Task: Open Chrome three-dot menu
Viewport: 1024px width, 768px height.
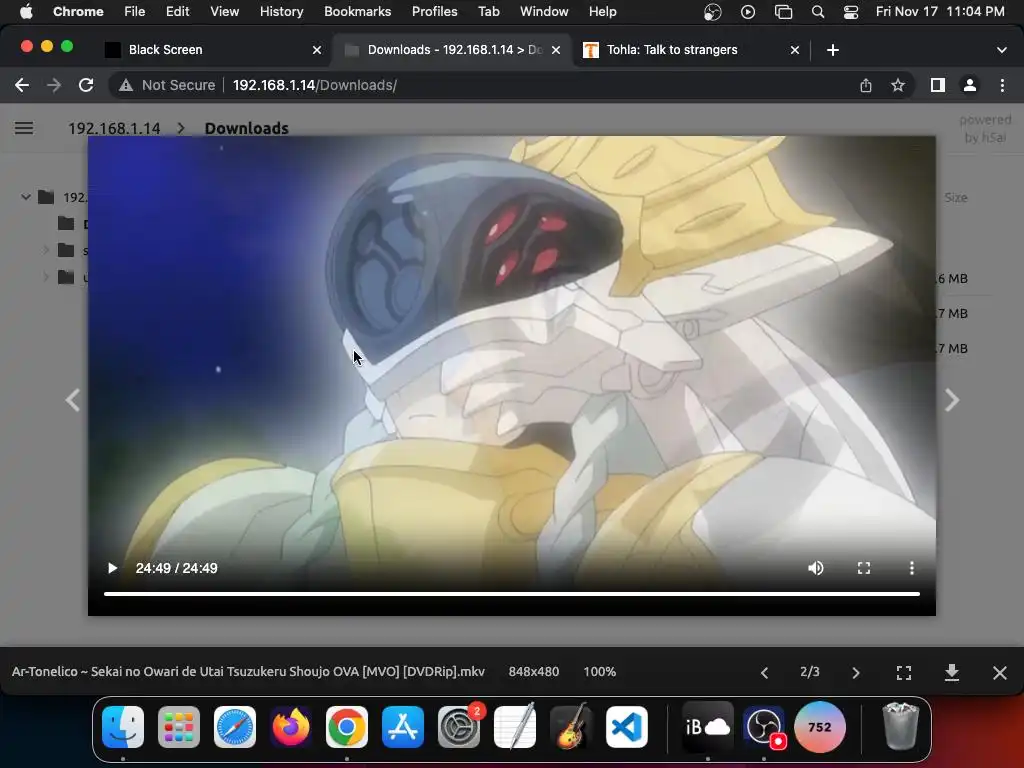Action: [x=1002, y=85]
